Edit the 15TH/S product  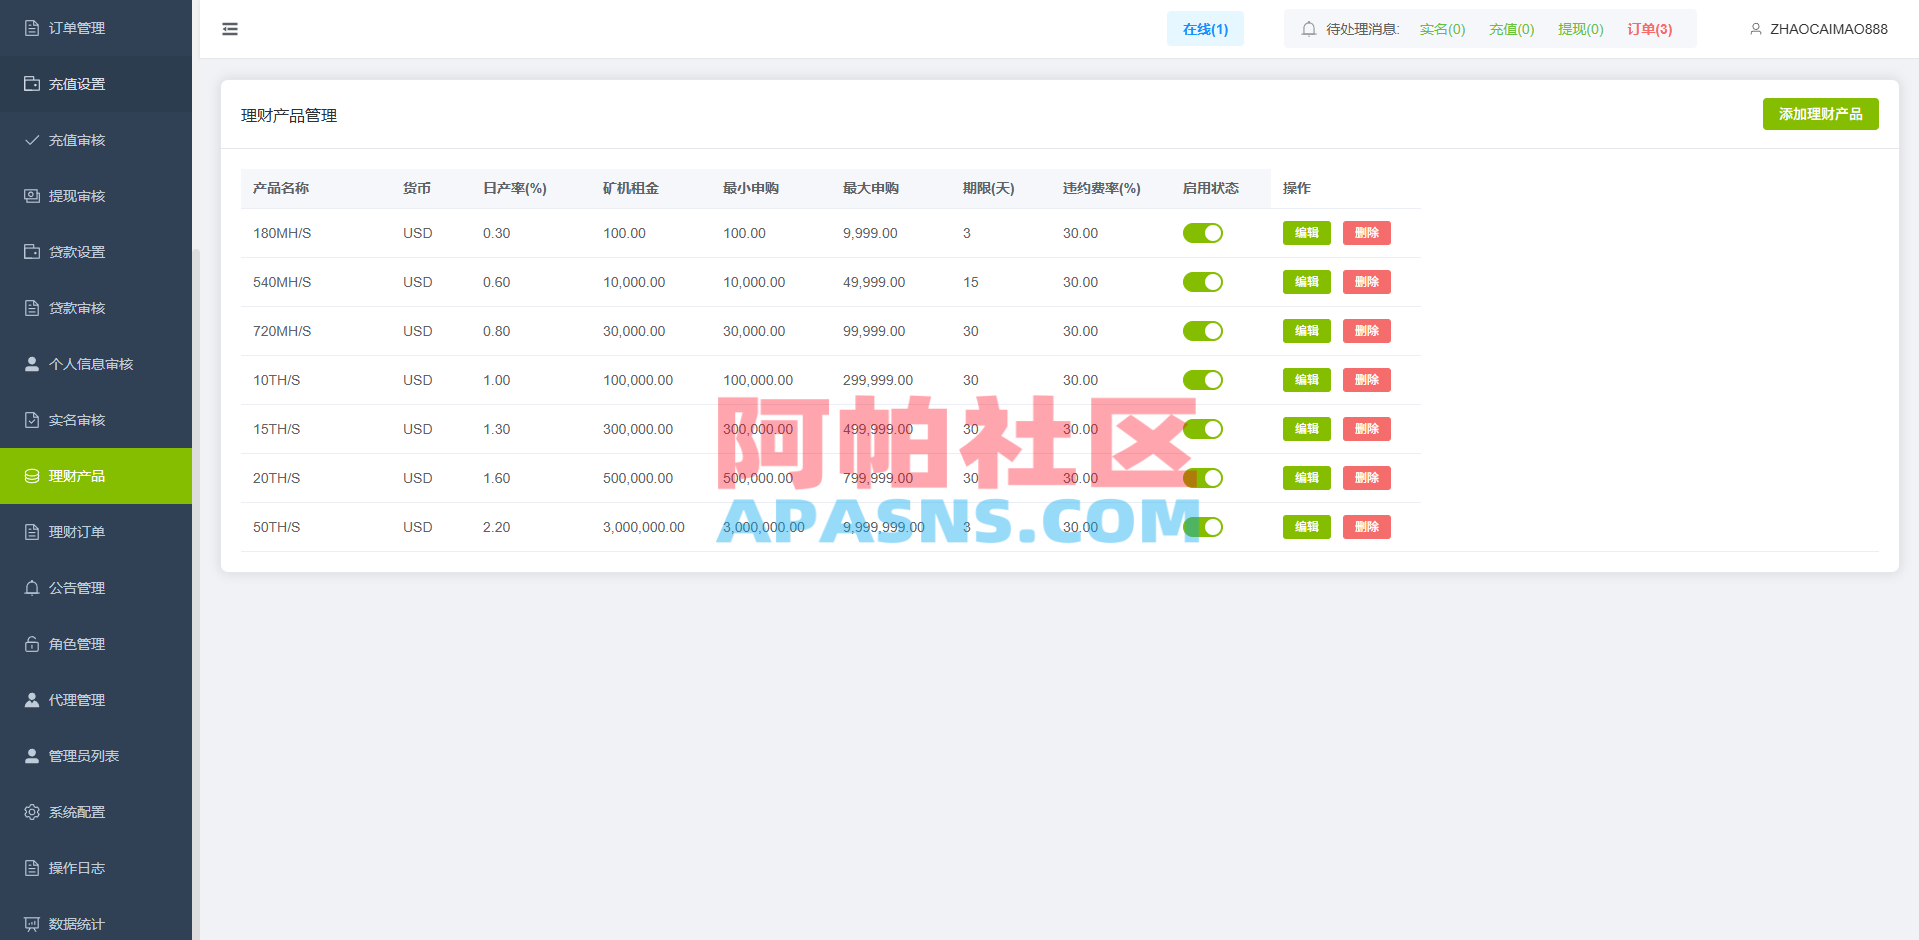(1306, 429)
